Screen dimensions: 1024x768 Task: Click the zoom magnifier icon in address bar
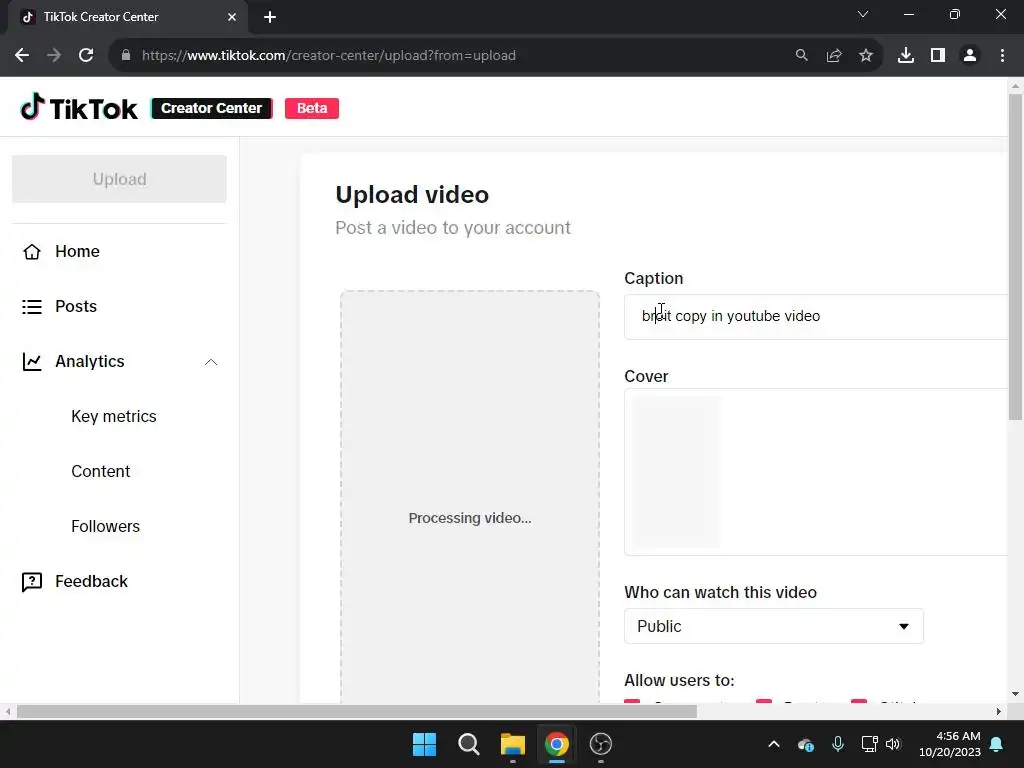click(801, 56)
